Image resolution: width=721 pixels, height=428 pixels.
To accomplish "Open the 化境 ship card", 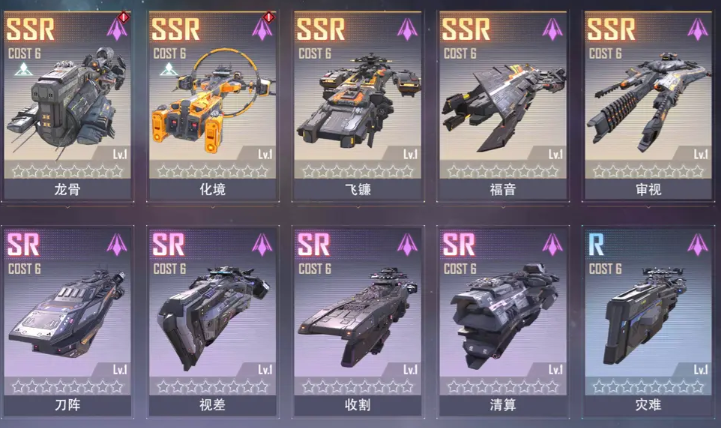I will click(212, 106).
